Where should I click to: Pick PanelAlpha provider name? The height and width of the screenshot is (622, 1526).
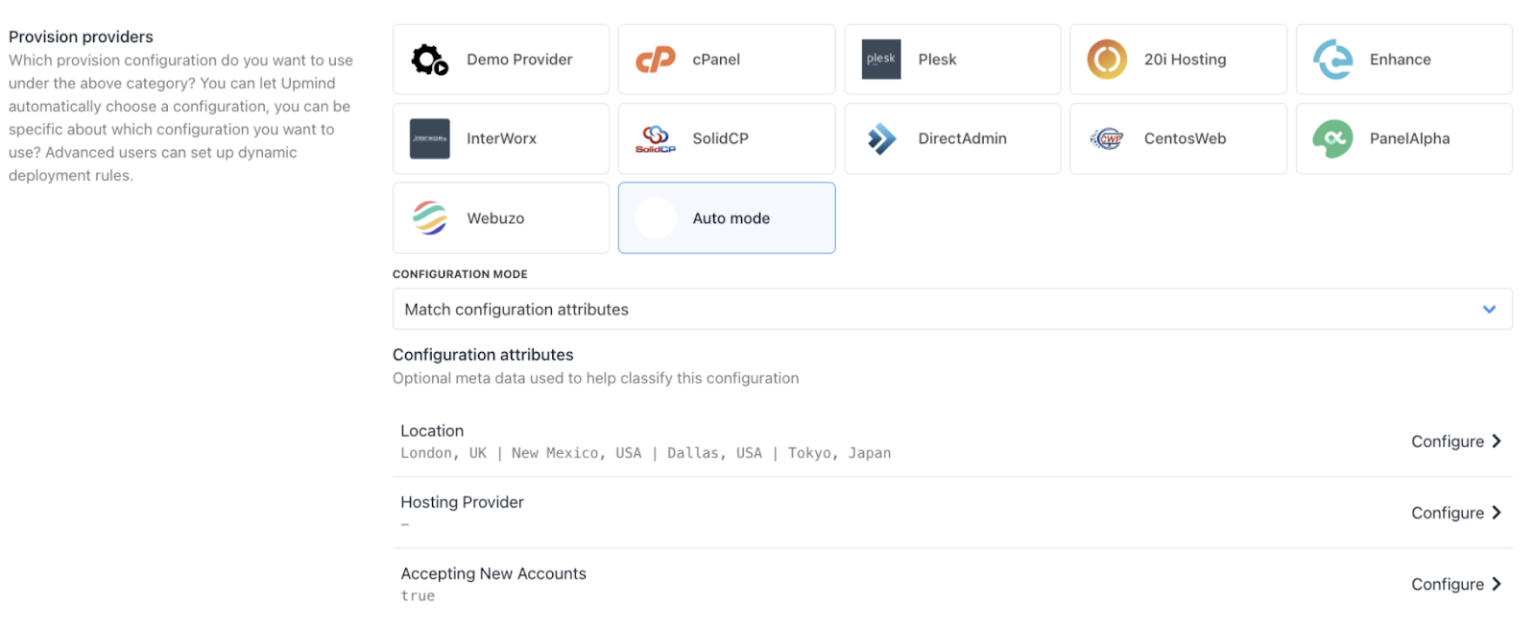[1410, 139]
